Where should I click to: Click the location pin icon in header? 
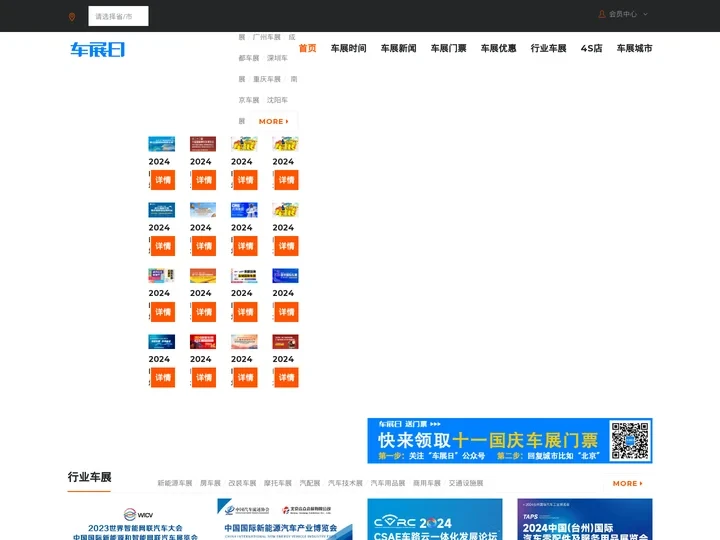click(72, 17)
